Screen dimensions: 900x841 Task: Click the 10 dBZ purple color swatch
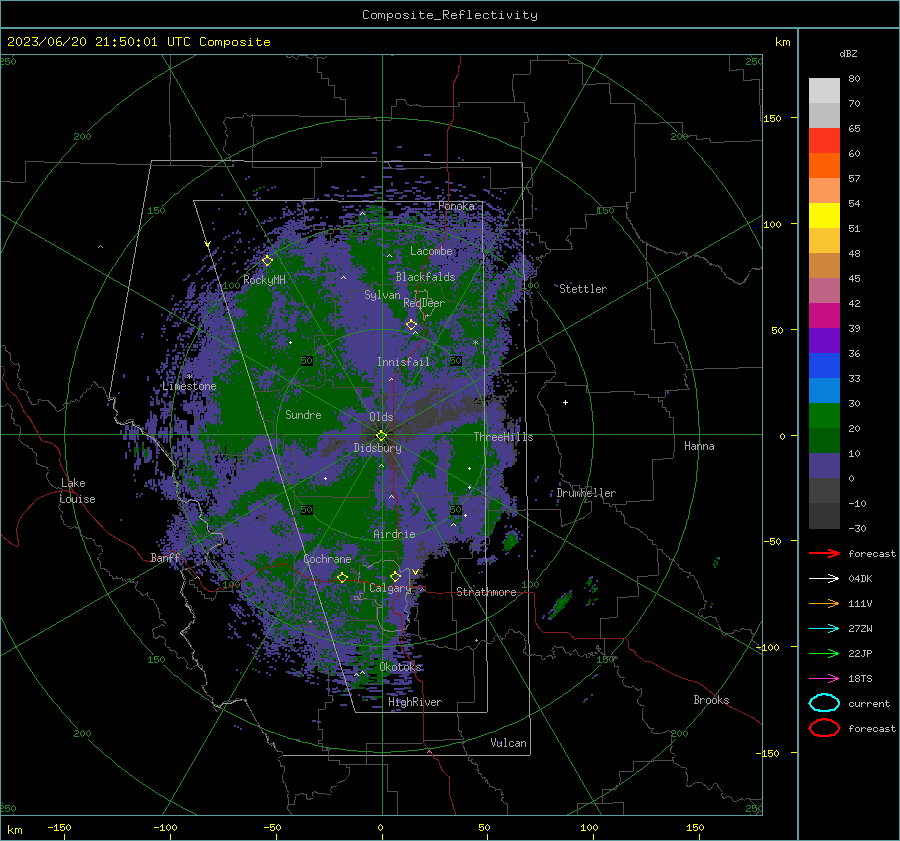point(824,466)
